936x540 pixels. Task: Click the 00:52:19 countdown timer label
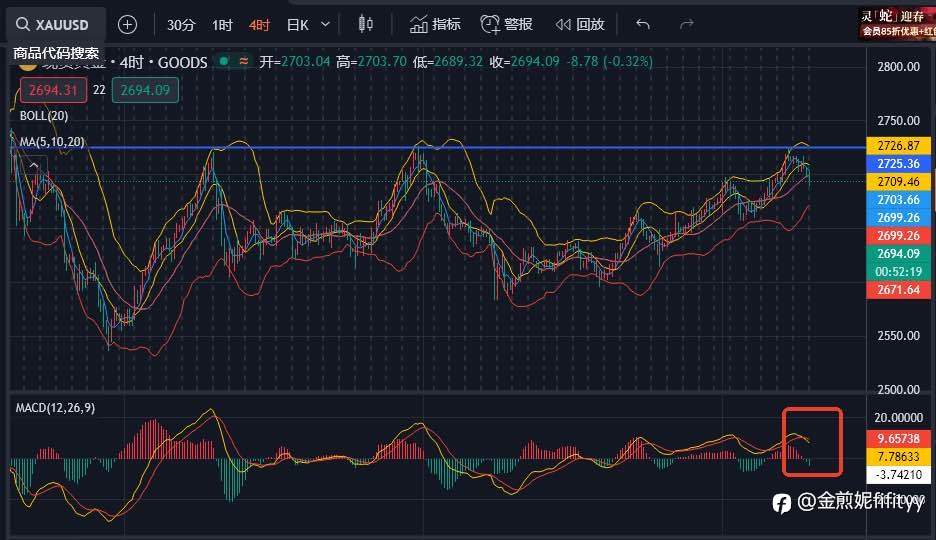point(898,271)
